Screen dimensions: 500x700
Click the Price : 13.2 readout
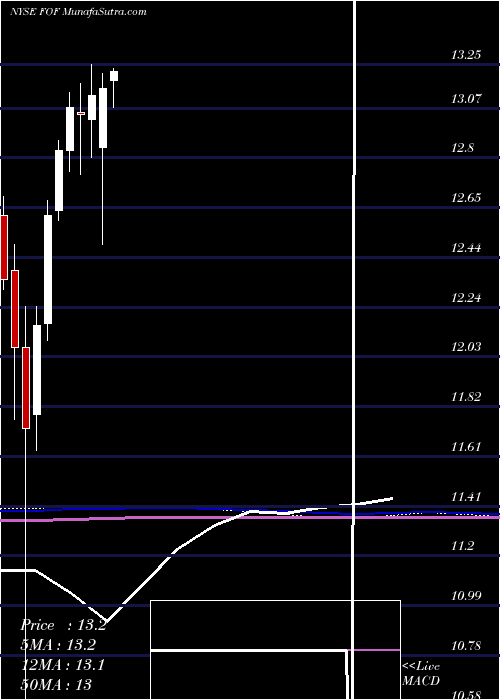pyautogui.click(x=63, y=625)
